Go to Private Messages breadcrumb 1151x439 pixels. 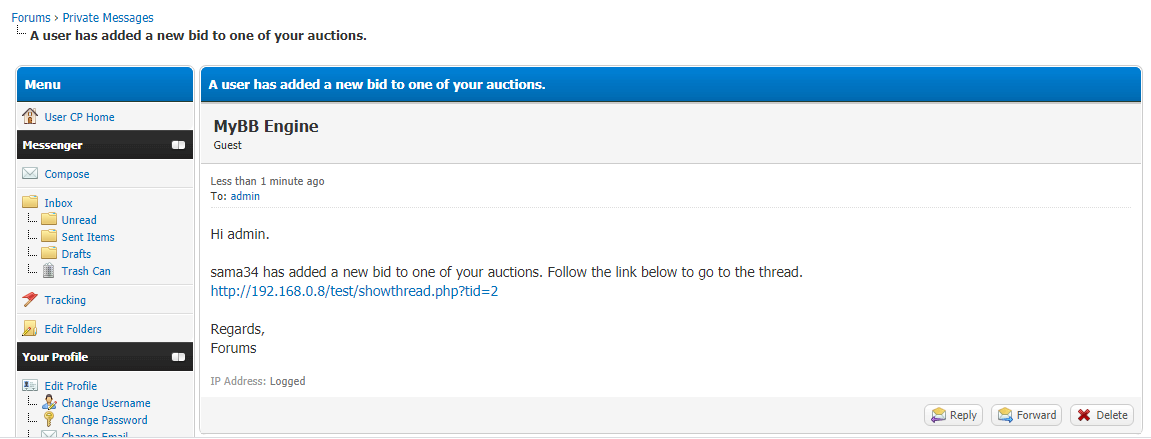tap(108, 18)
